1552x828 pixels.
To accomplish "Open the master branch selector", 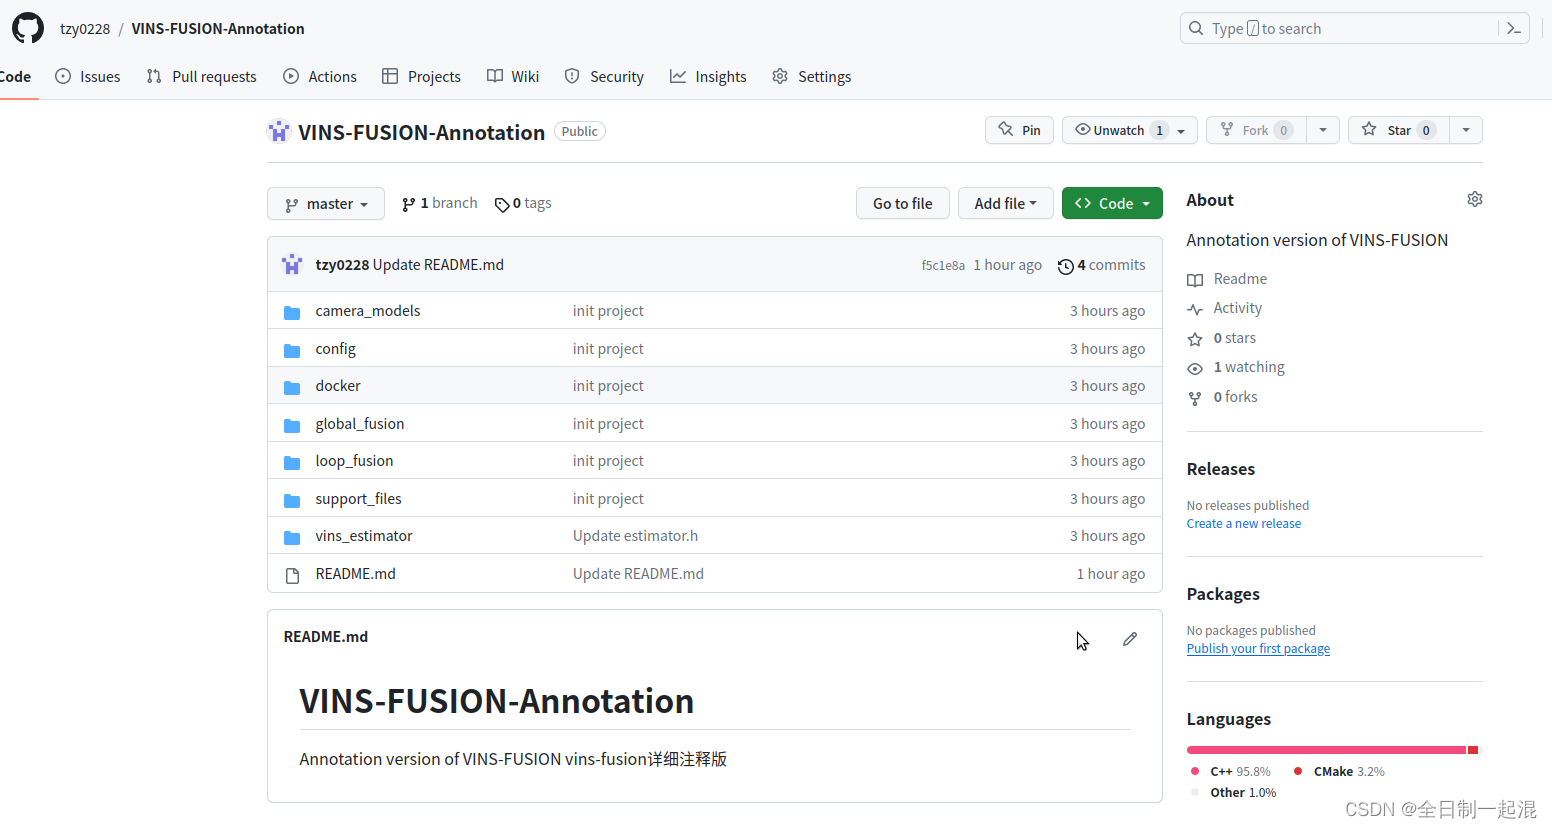I will point(326,204).
